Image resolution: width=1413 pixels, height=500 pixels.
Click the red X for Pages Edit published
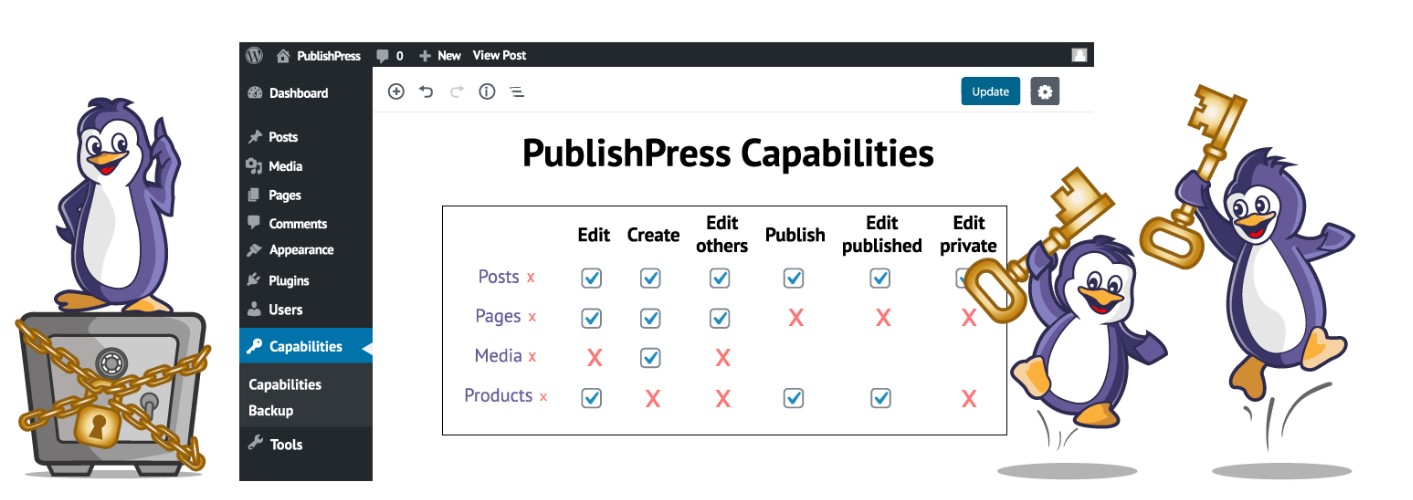pos(883,318)
